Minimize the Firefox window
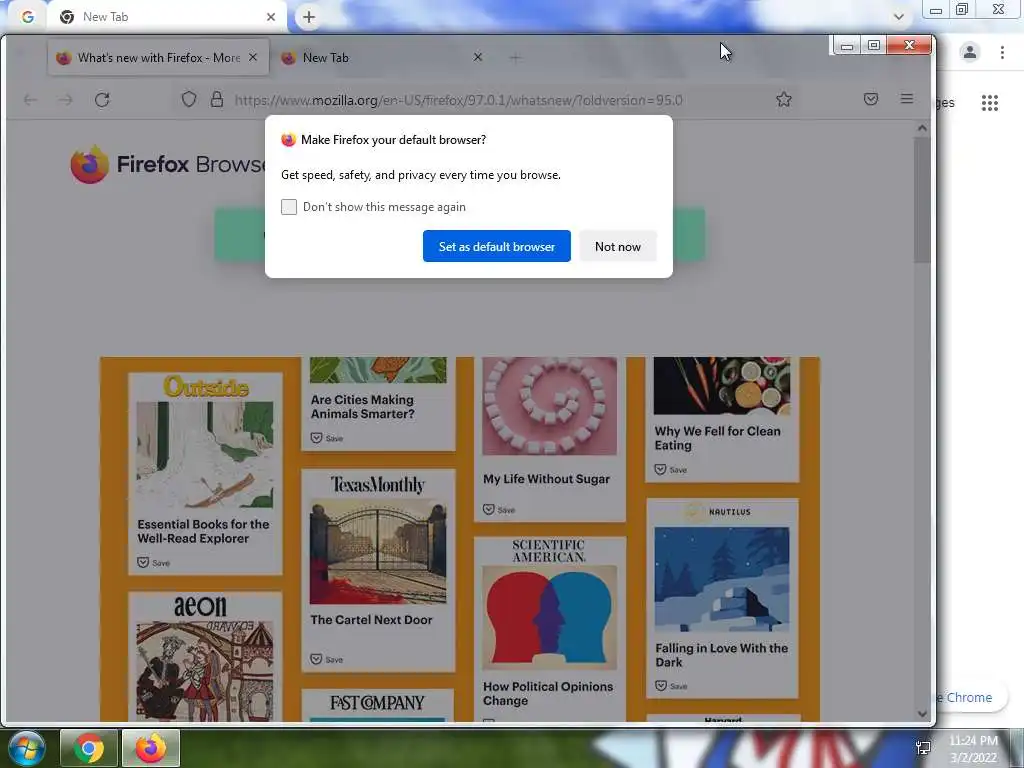The height and width of the screenshot is (768, 1024). 847,45
